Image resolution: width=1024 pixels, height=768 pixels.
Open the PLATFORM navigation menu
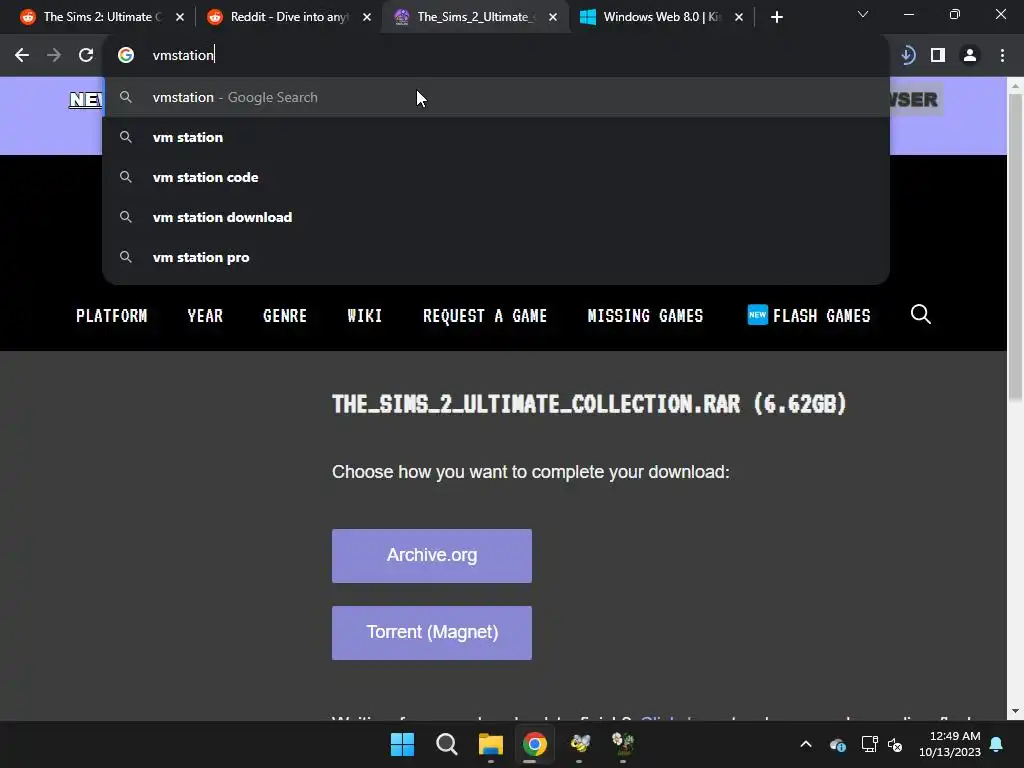pyautogui.click(x=112, y=315)
